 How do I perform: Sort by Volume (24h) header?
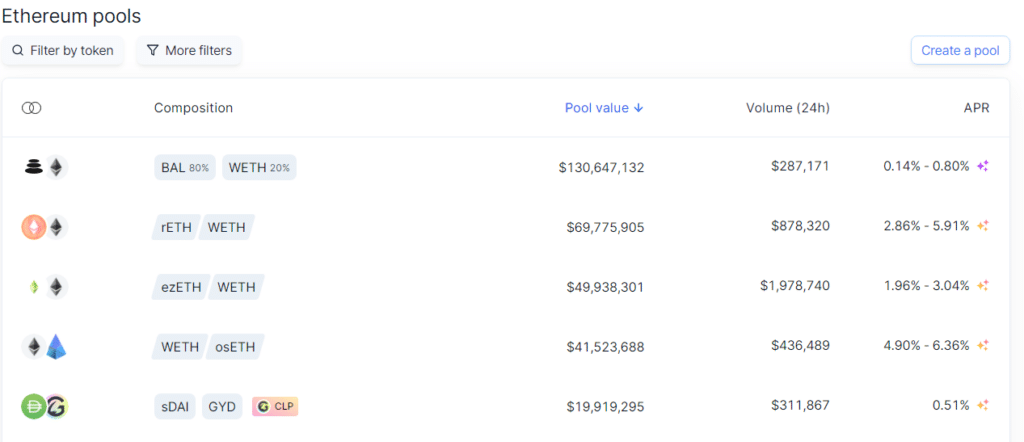788,108
